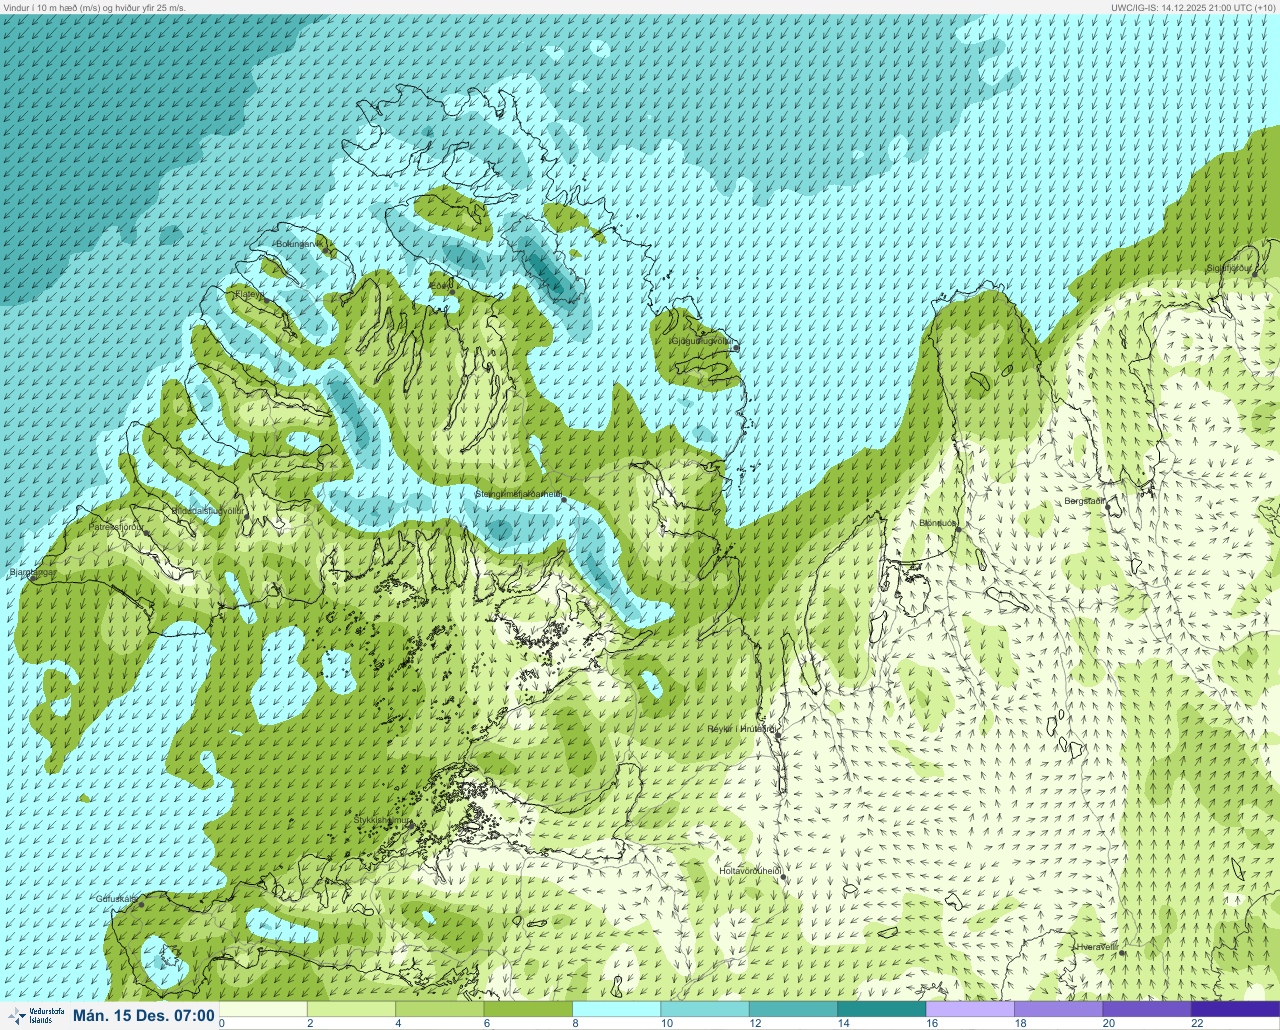1280x1030 pixels.
Task: Select the Reykir í Hrútafirði station dot
Action: click(778, 735)
